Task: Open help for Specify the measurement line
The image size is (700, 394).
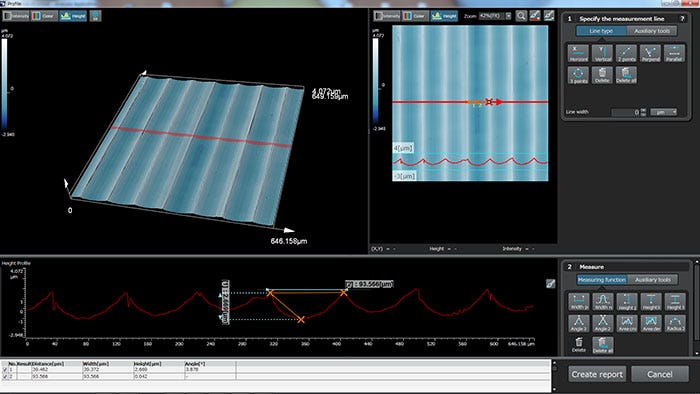Action: [682, 19]
